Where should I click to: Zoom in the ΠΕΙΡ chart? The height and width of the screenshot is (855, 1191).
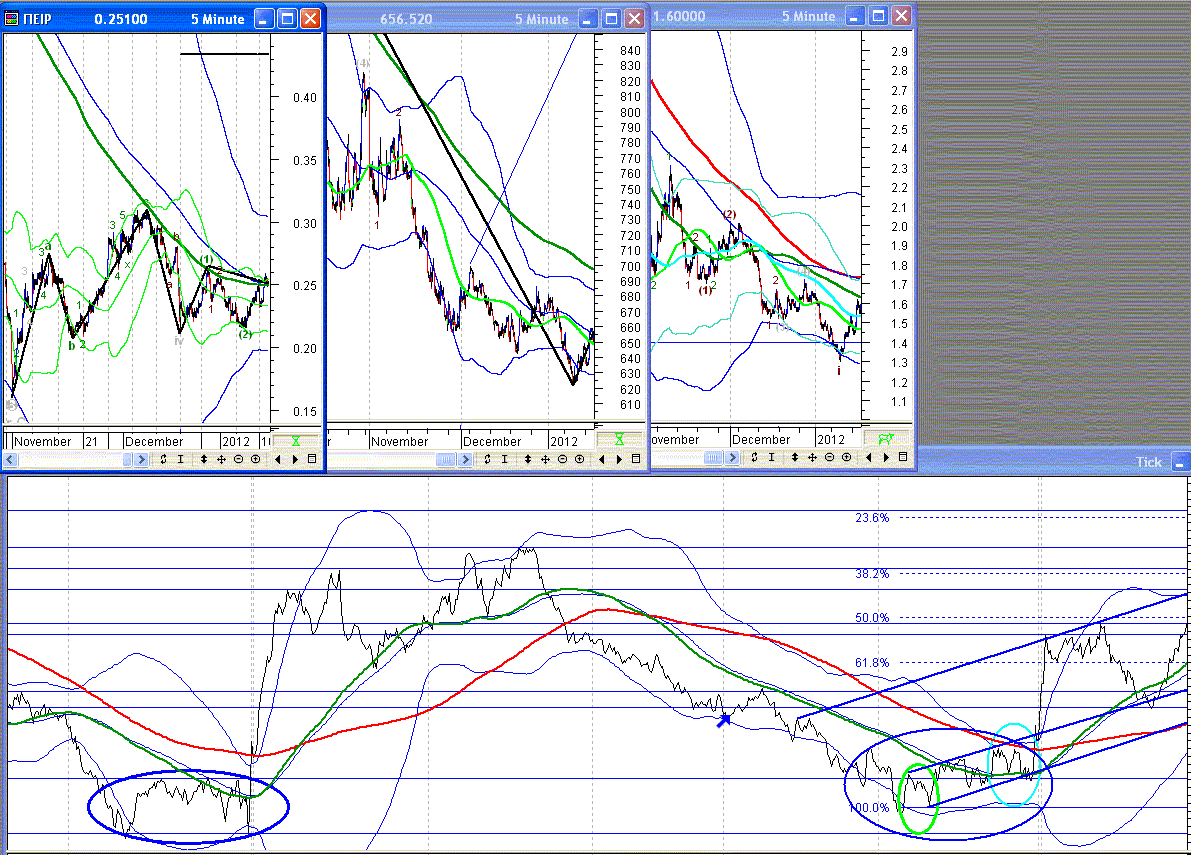click(255, 459)
